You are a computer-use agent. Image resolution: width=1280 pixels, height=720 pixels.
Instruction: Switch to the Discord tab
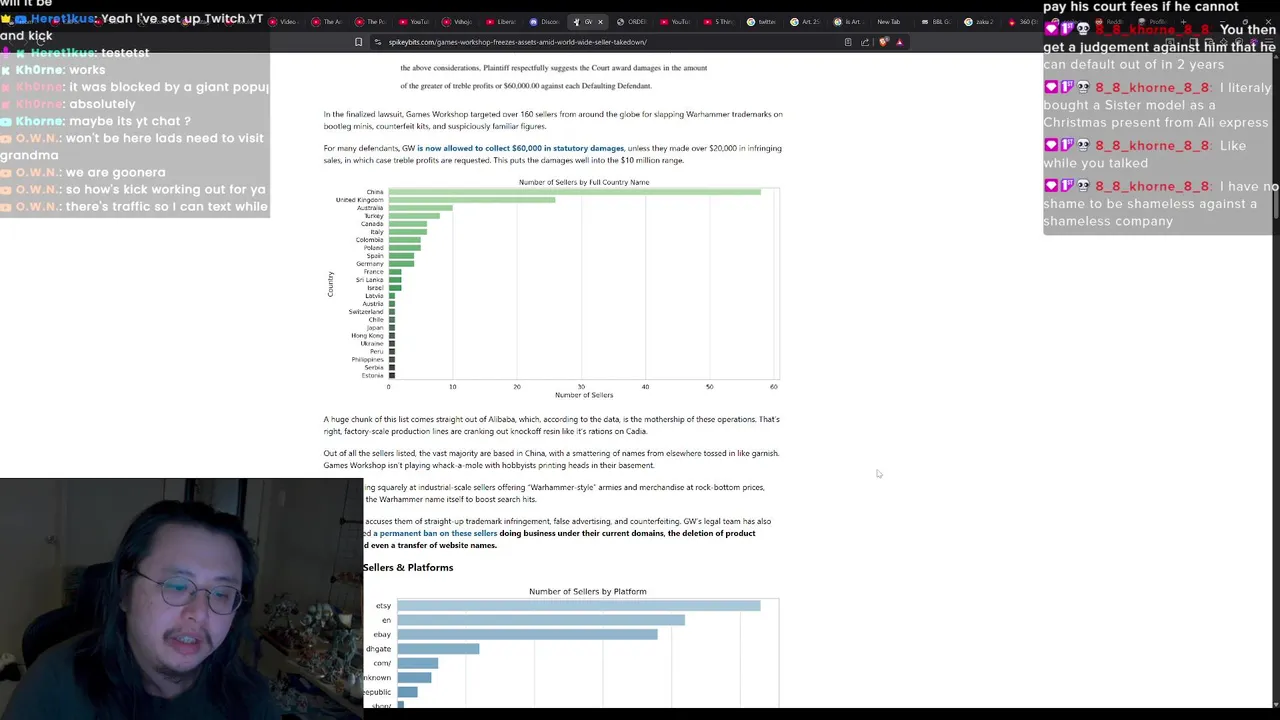(545, 22)
